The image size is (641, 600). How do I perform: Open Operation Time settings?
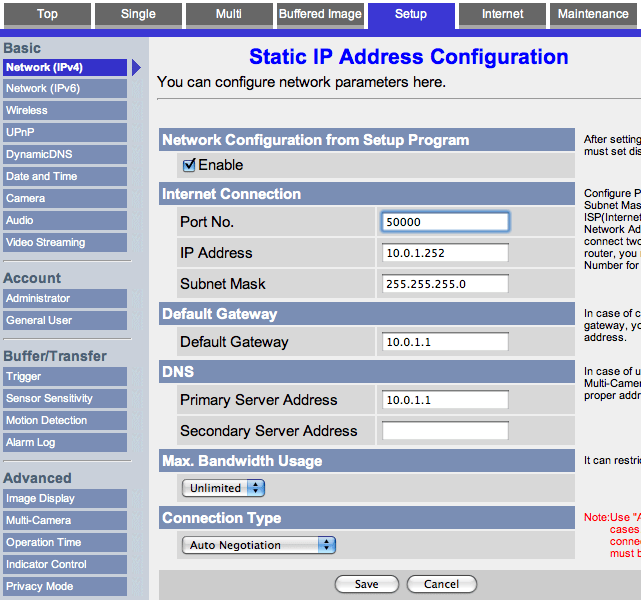coord(65,543)
